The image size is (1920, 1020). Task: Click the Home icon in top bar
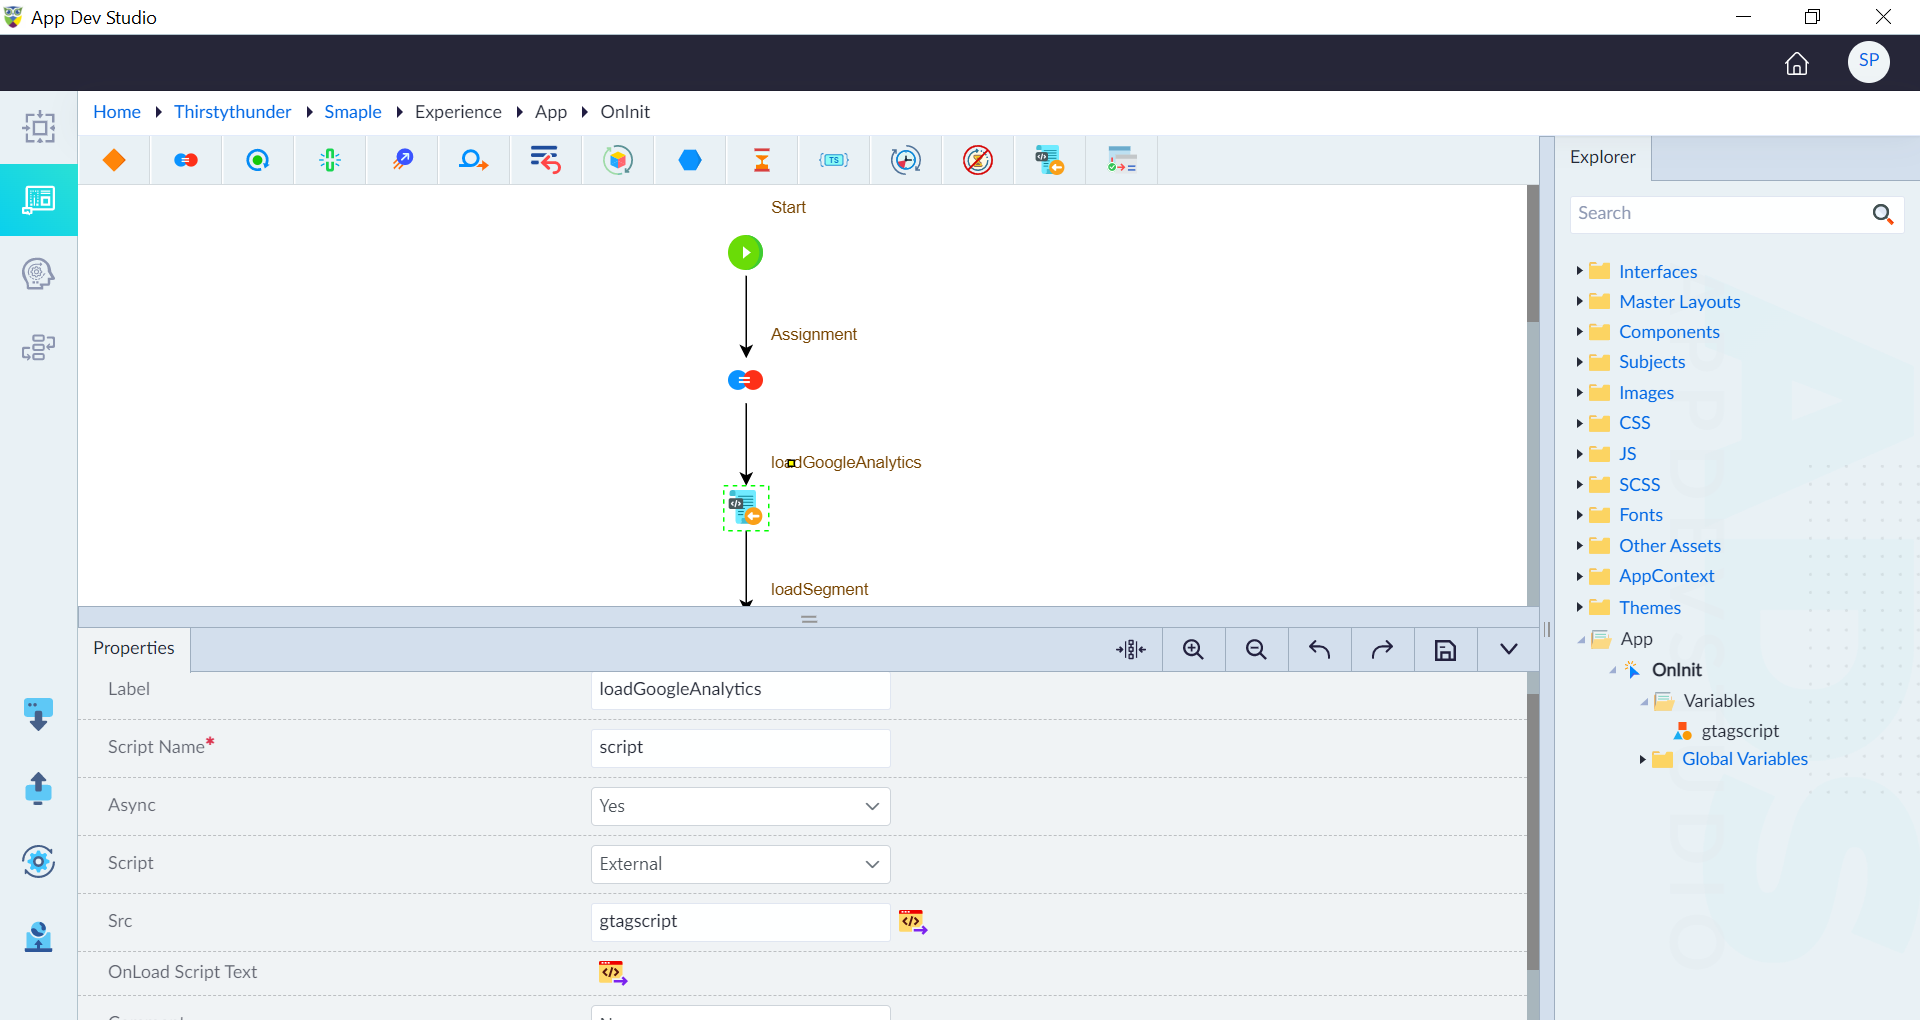click(x=1797, y=64)
